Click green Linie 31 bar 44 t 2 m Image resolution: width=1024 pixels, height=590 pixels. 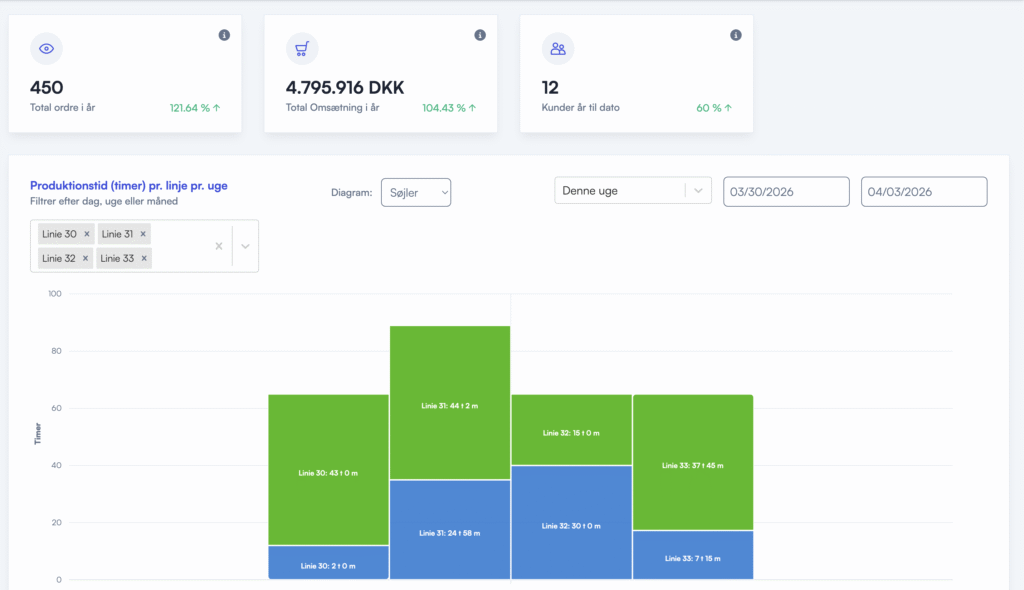(450, 403)
